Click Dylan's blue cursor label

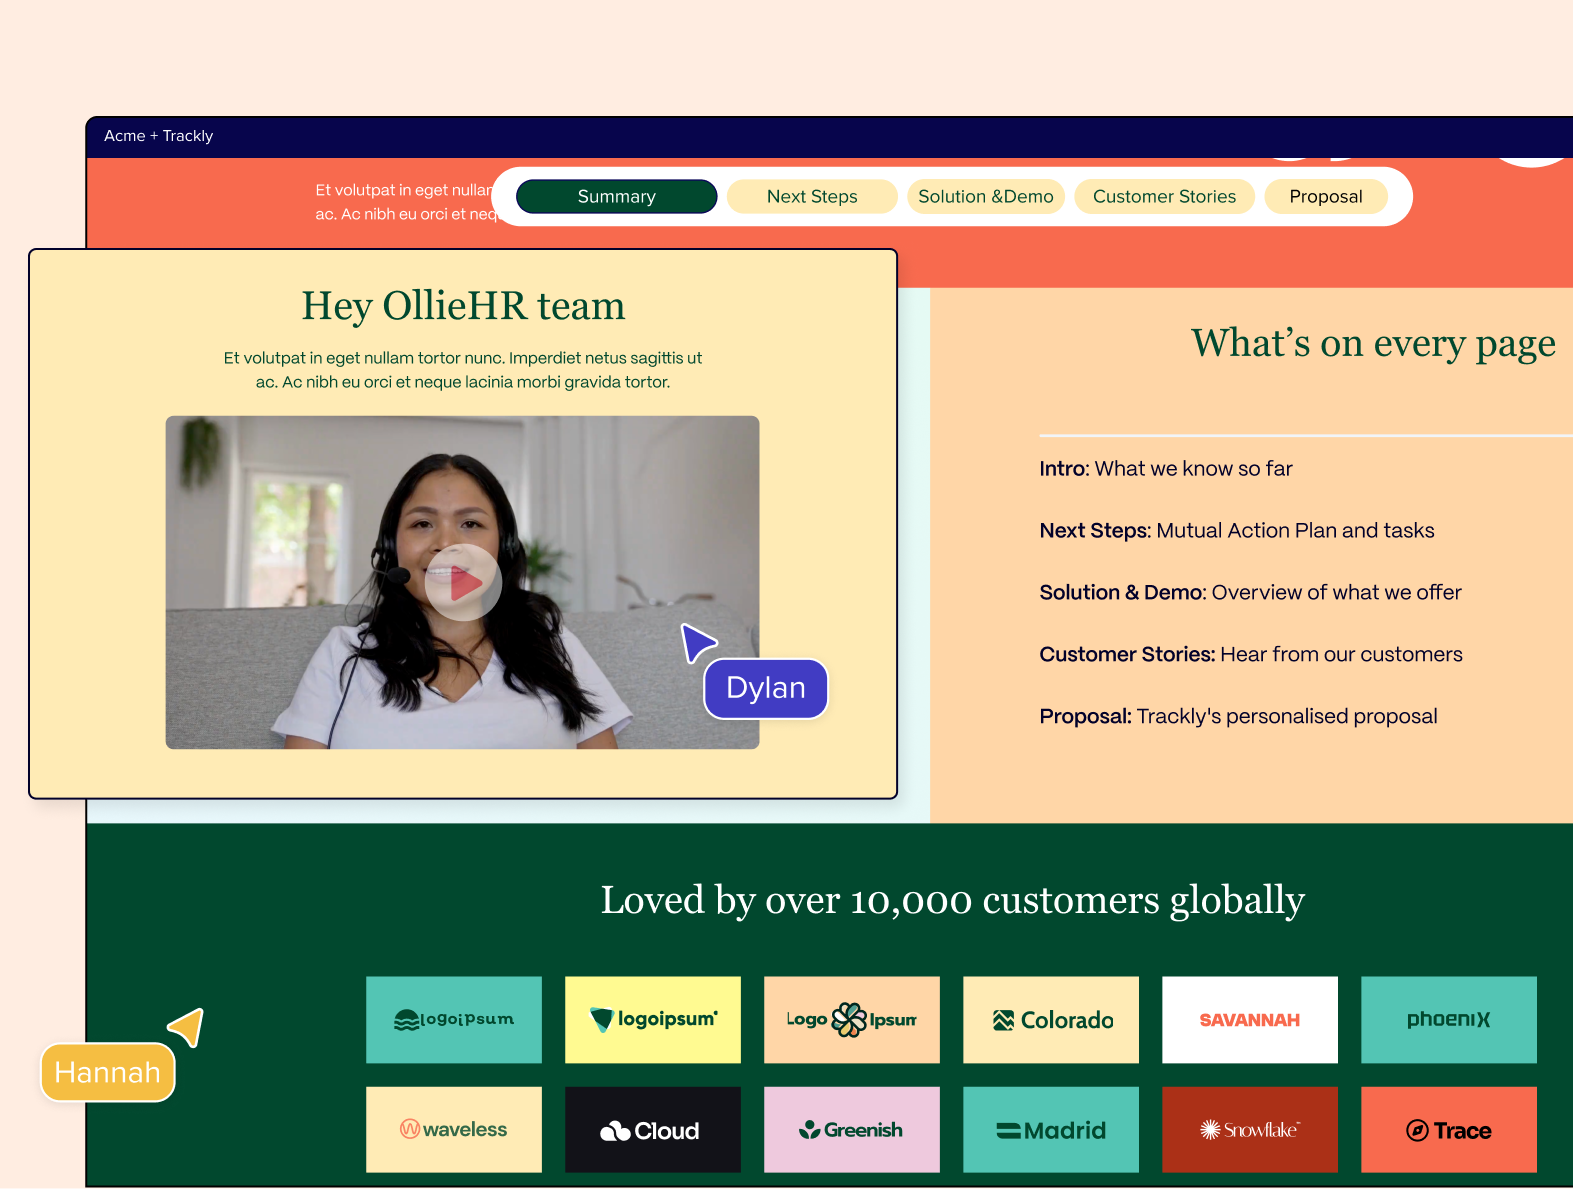point(766,688)
